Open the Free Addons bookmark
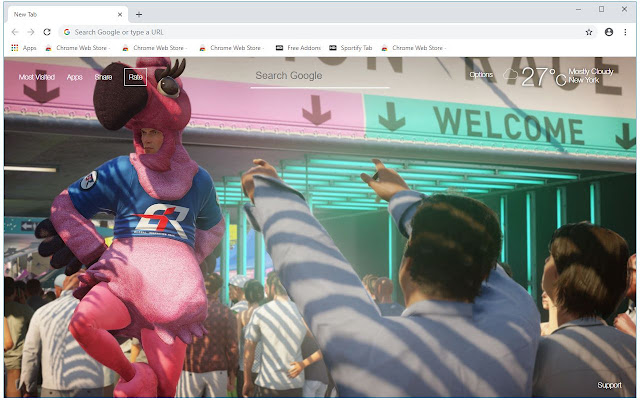This screenshot has width=640, height=400. click(x=298, y=48)
